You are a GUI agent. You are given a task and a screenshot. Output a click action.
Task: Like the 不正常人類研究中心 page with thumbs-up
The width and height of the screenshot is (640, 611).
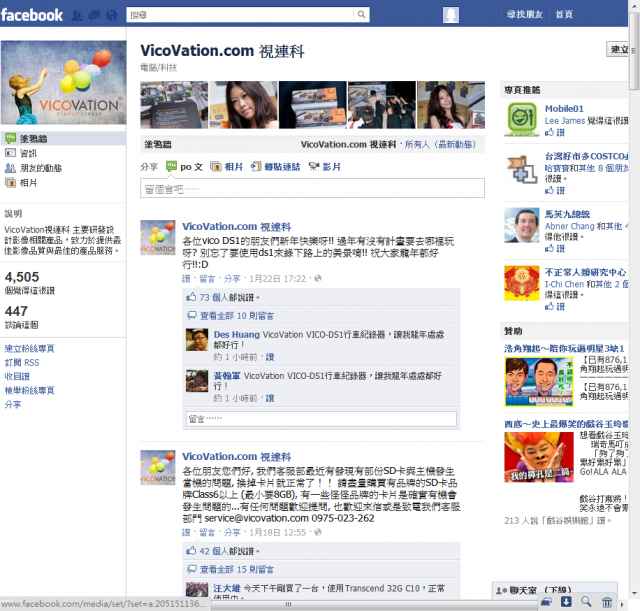(555, 307)
